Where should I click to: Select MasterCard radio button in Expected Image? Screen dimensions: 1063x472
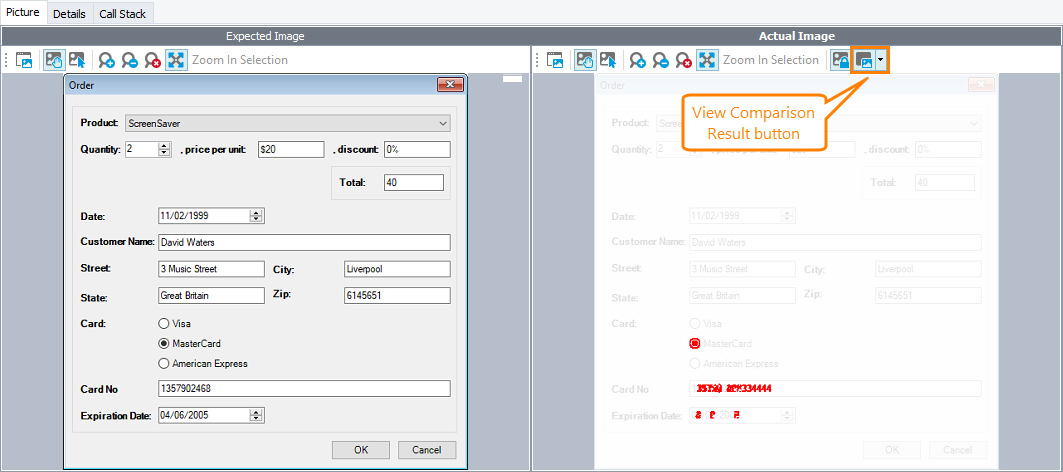click(x=164, y=343)
